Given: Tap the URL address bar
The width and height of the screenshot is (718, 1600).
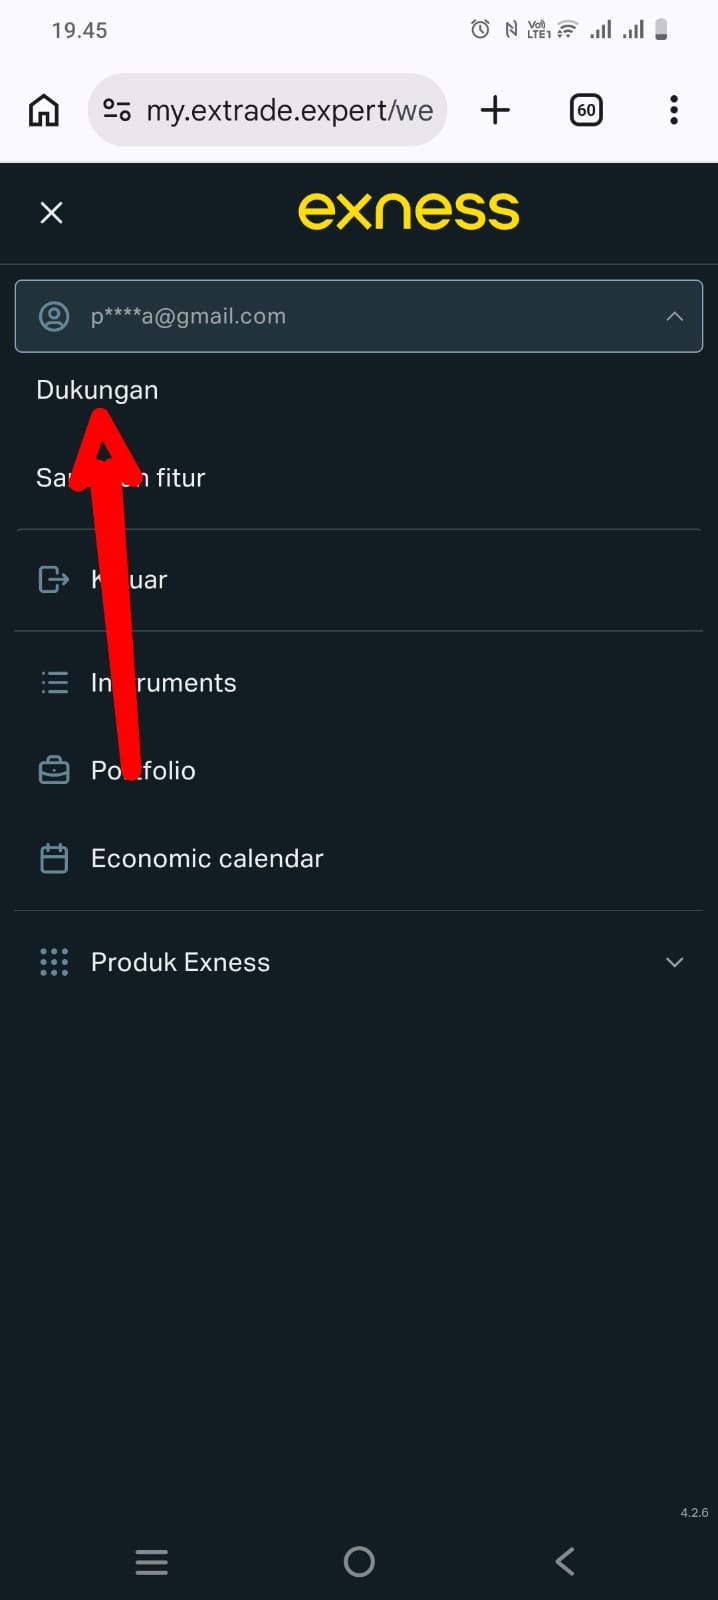Looking at the screenshot, I should [289, 110].
